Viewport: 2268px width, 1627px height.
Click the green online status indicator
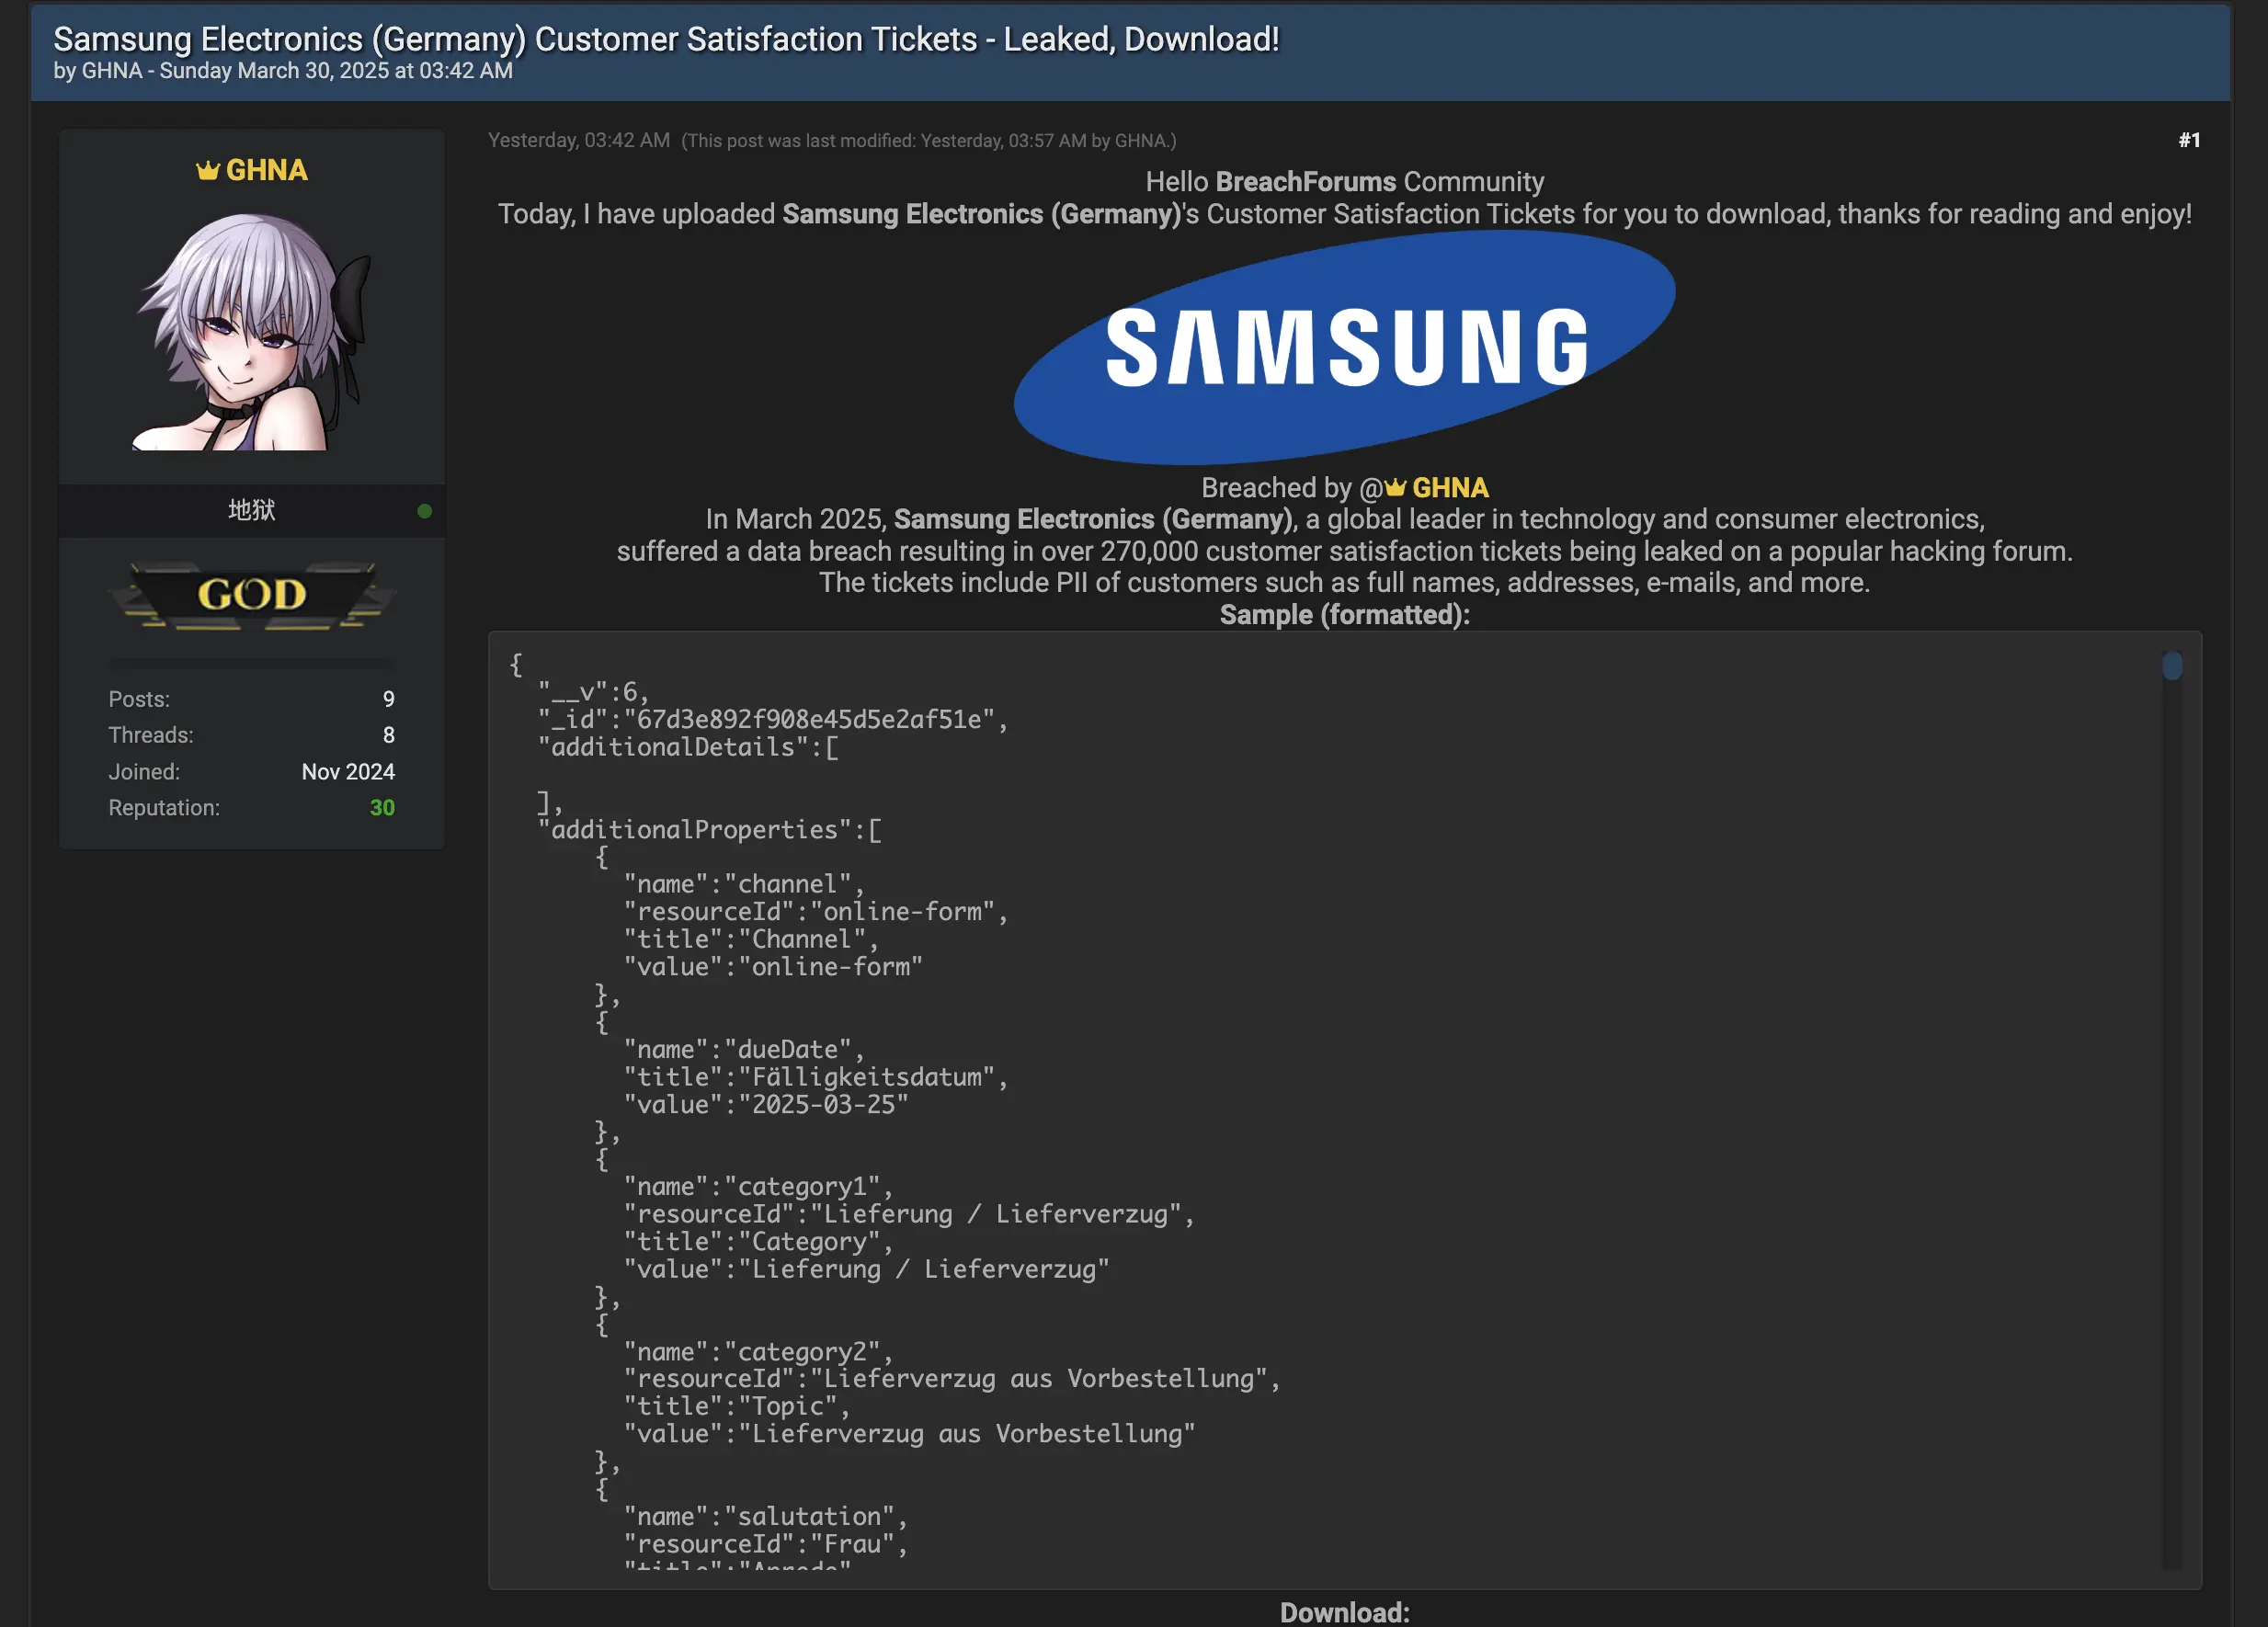(x=425, y=511)
